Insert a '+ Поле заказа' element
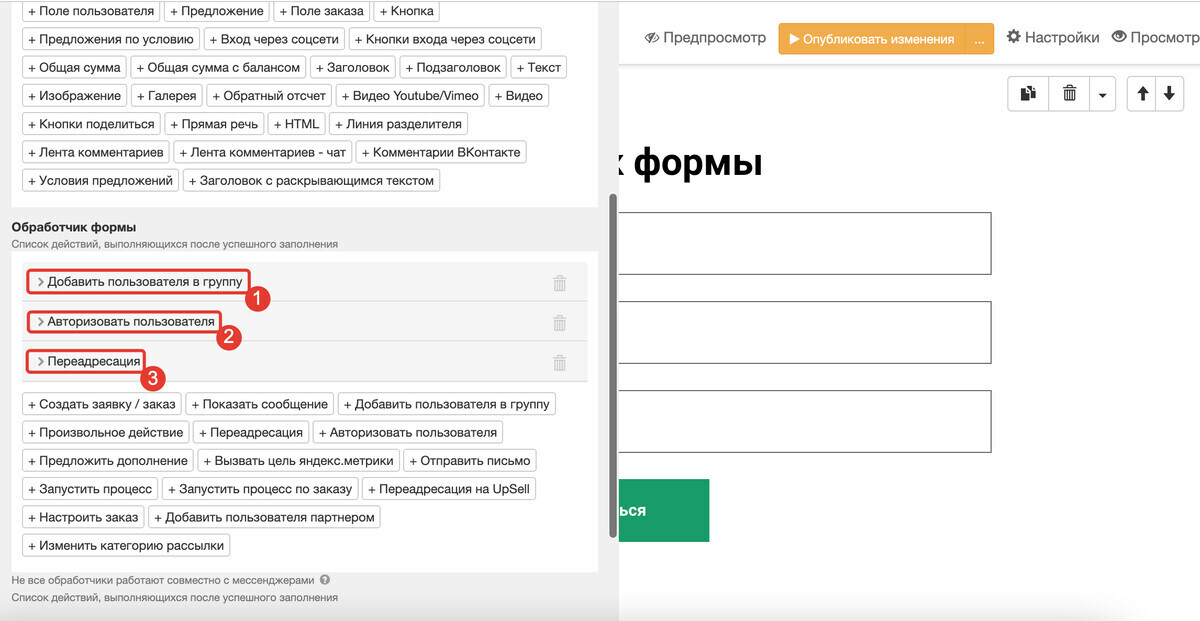The height and width of the screenshot is (621, 1200). pos(321,11)
